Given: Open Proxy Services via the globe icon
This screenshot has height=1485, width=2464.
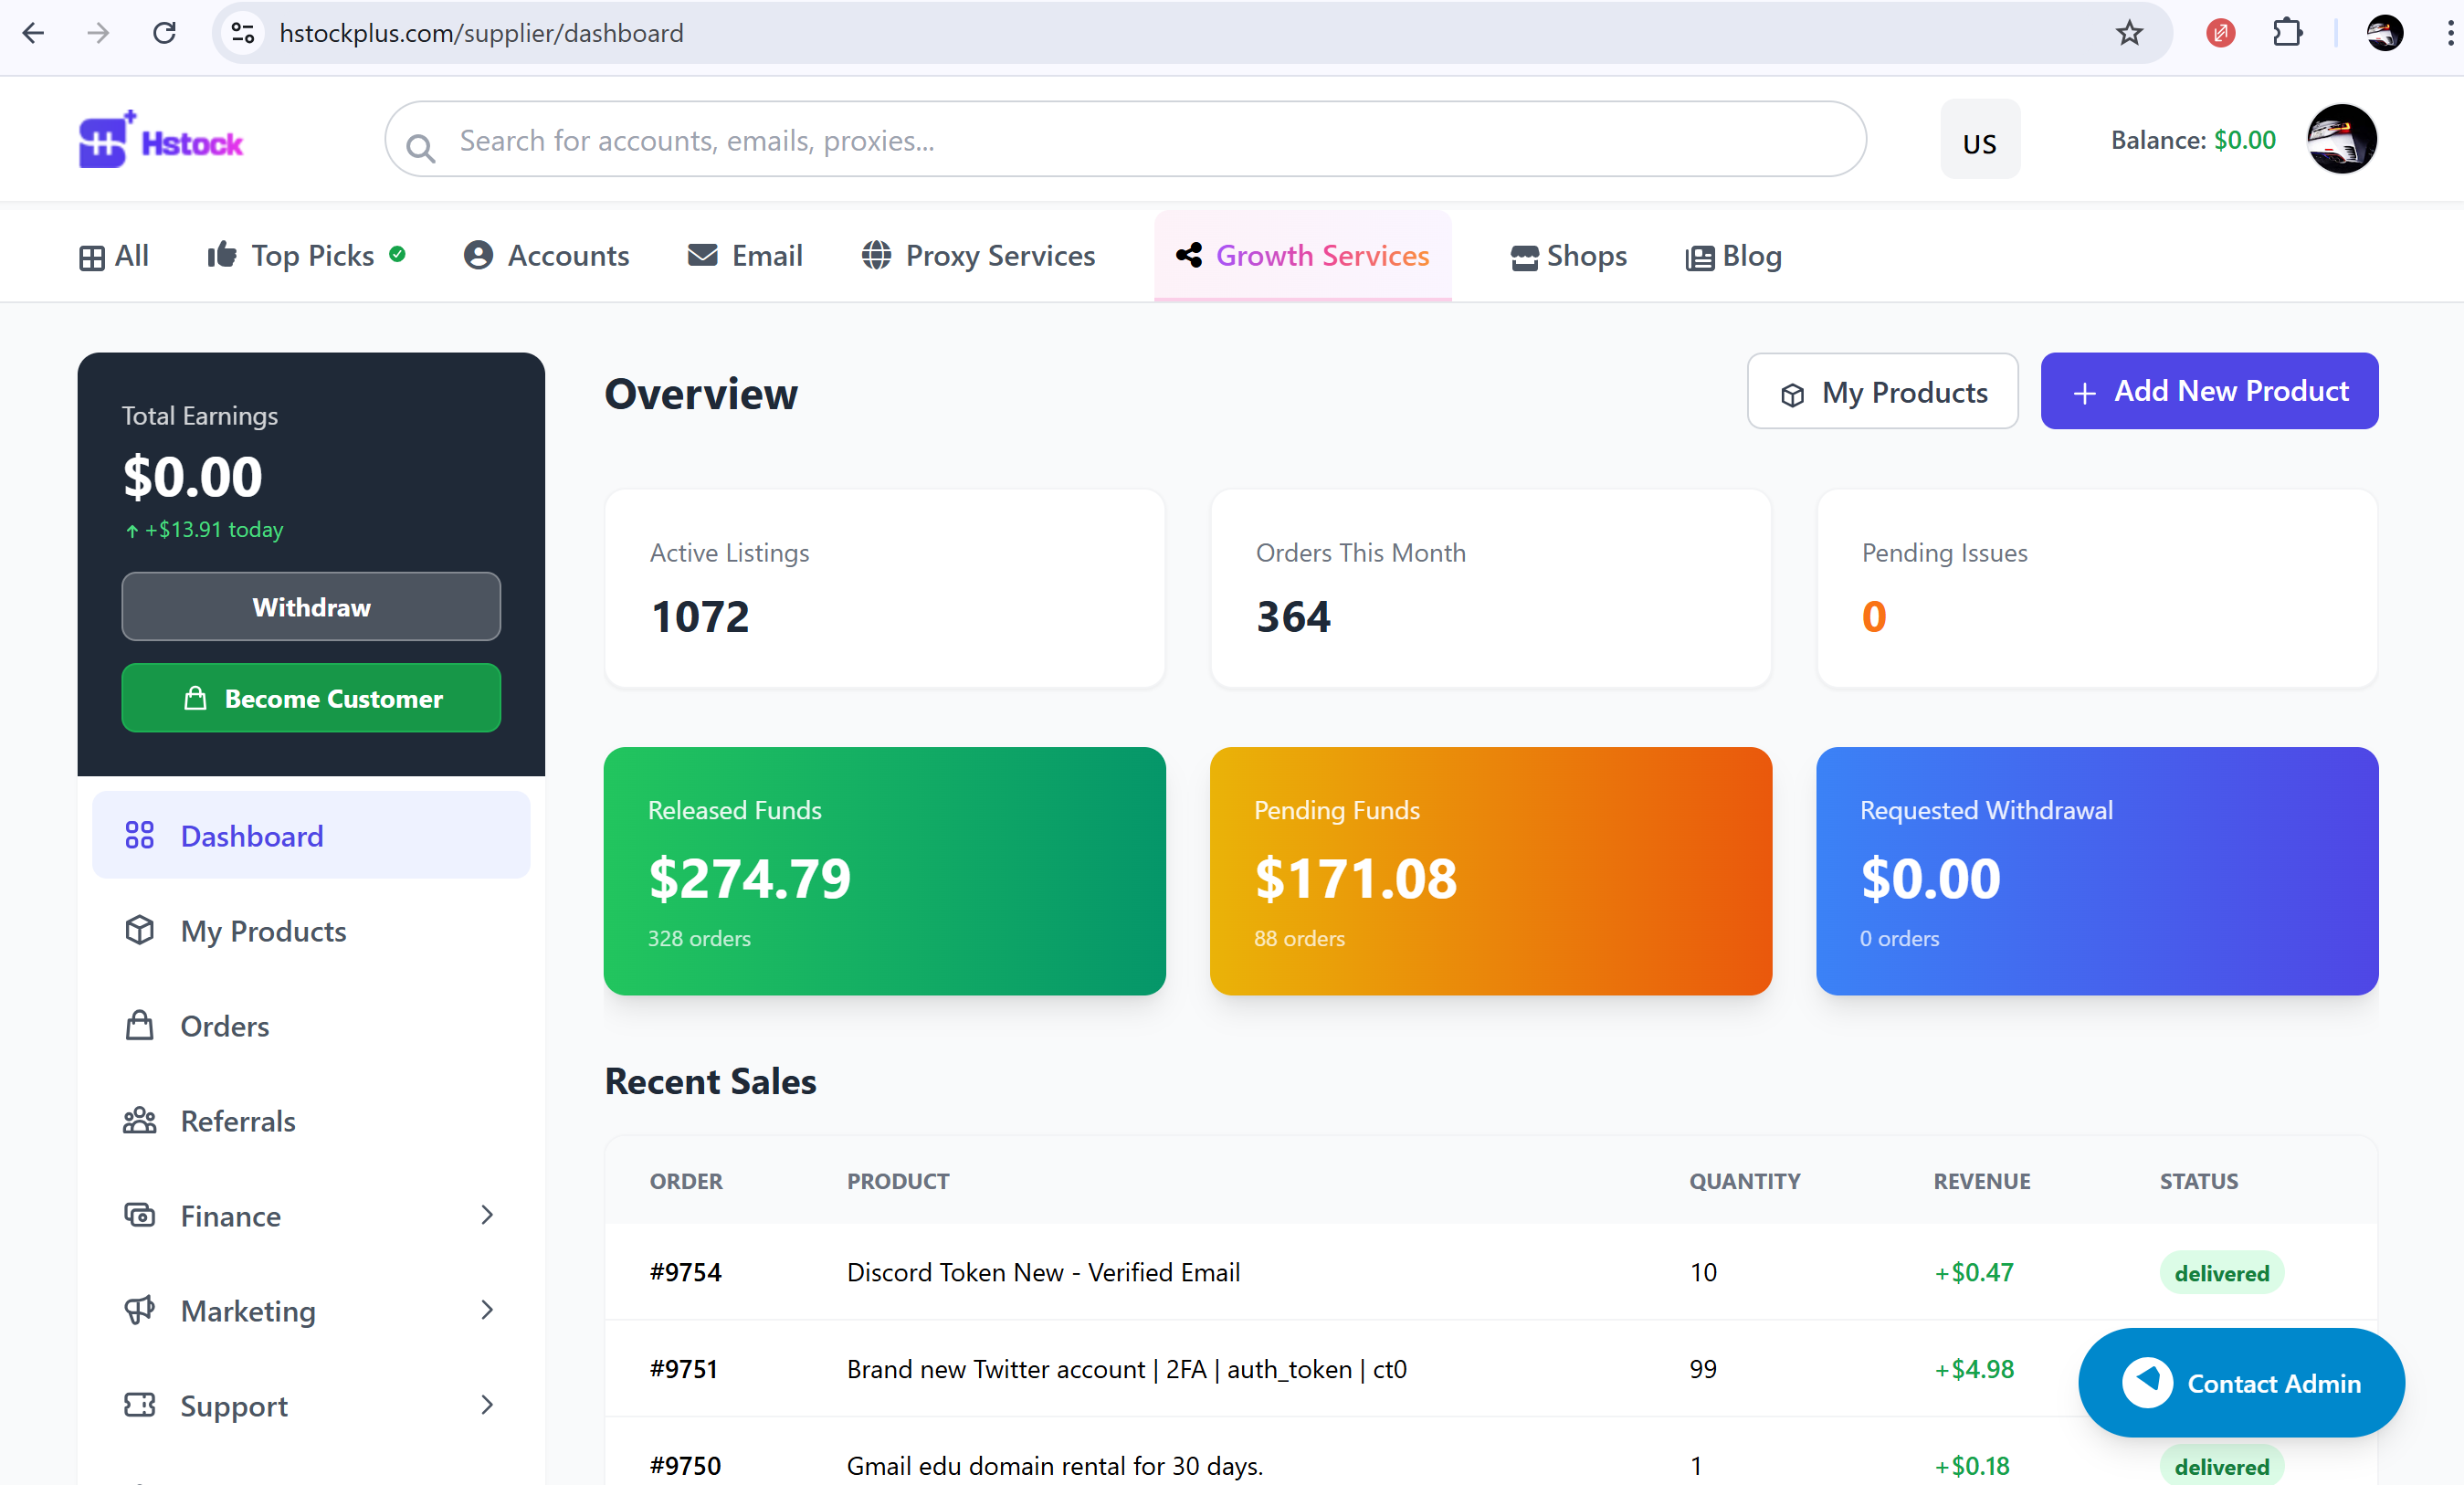Looking at the screenshot, I should 877,256.
